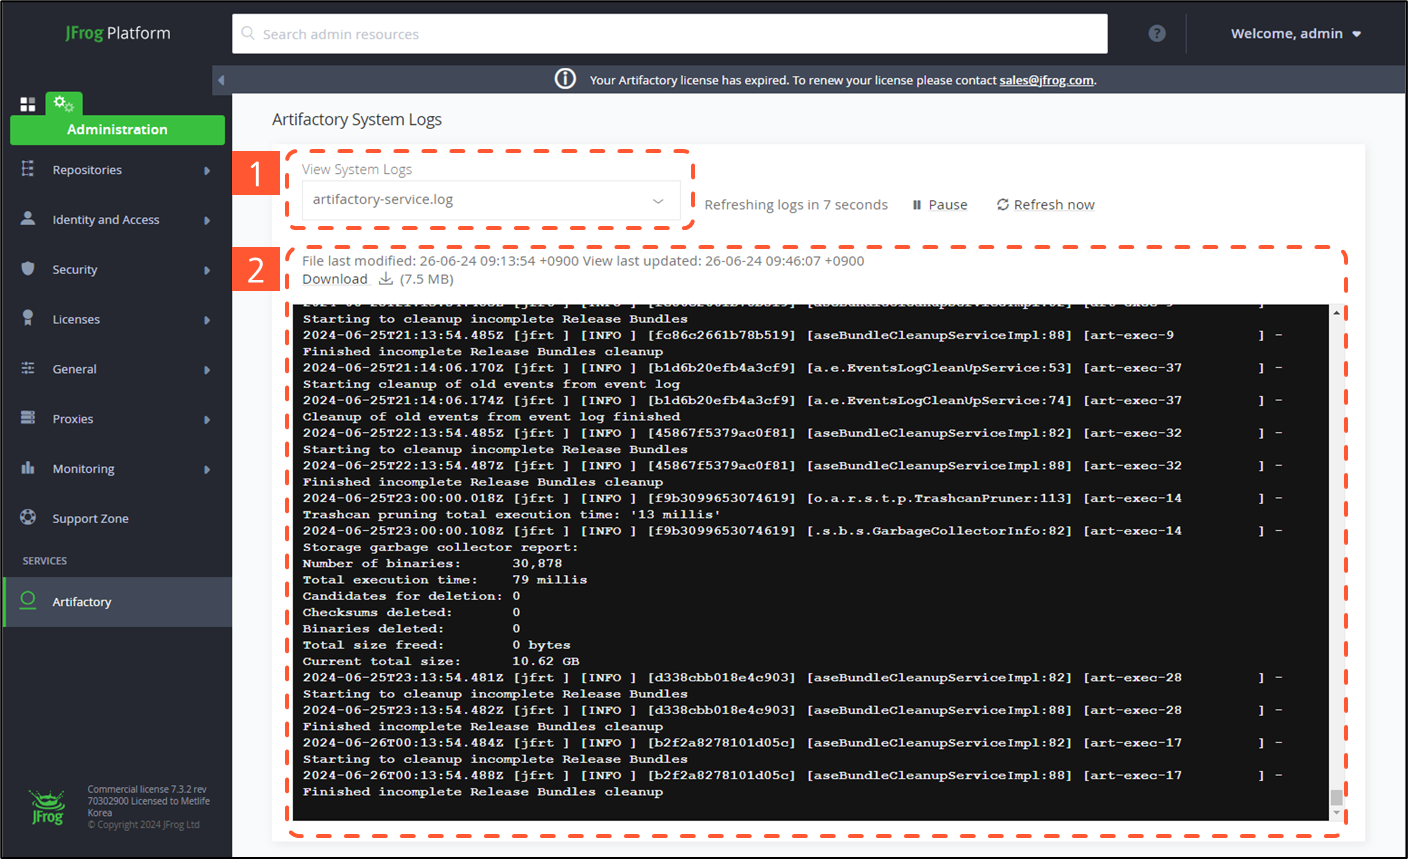The image size is (1408, 859).
Task: Click the help question mark icon
Action: click(x=1157, y=33)
